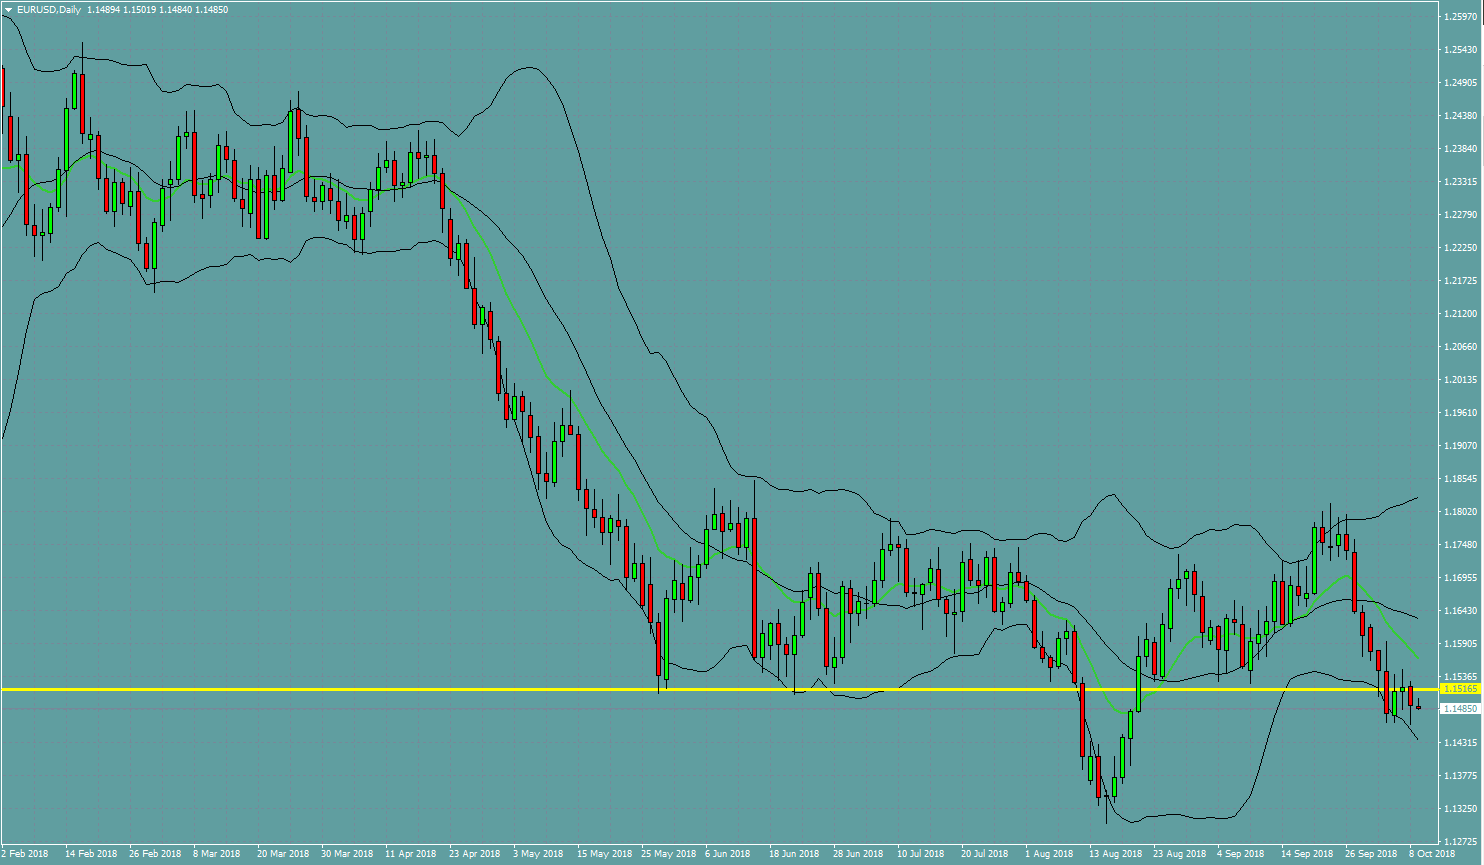Select the yellow horizontal support line
Viewport: 1484px width, 865px height.
pos(720,690)
